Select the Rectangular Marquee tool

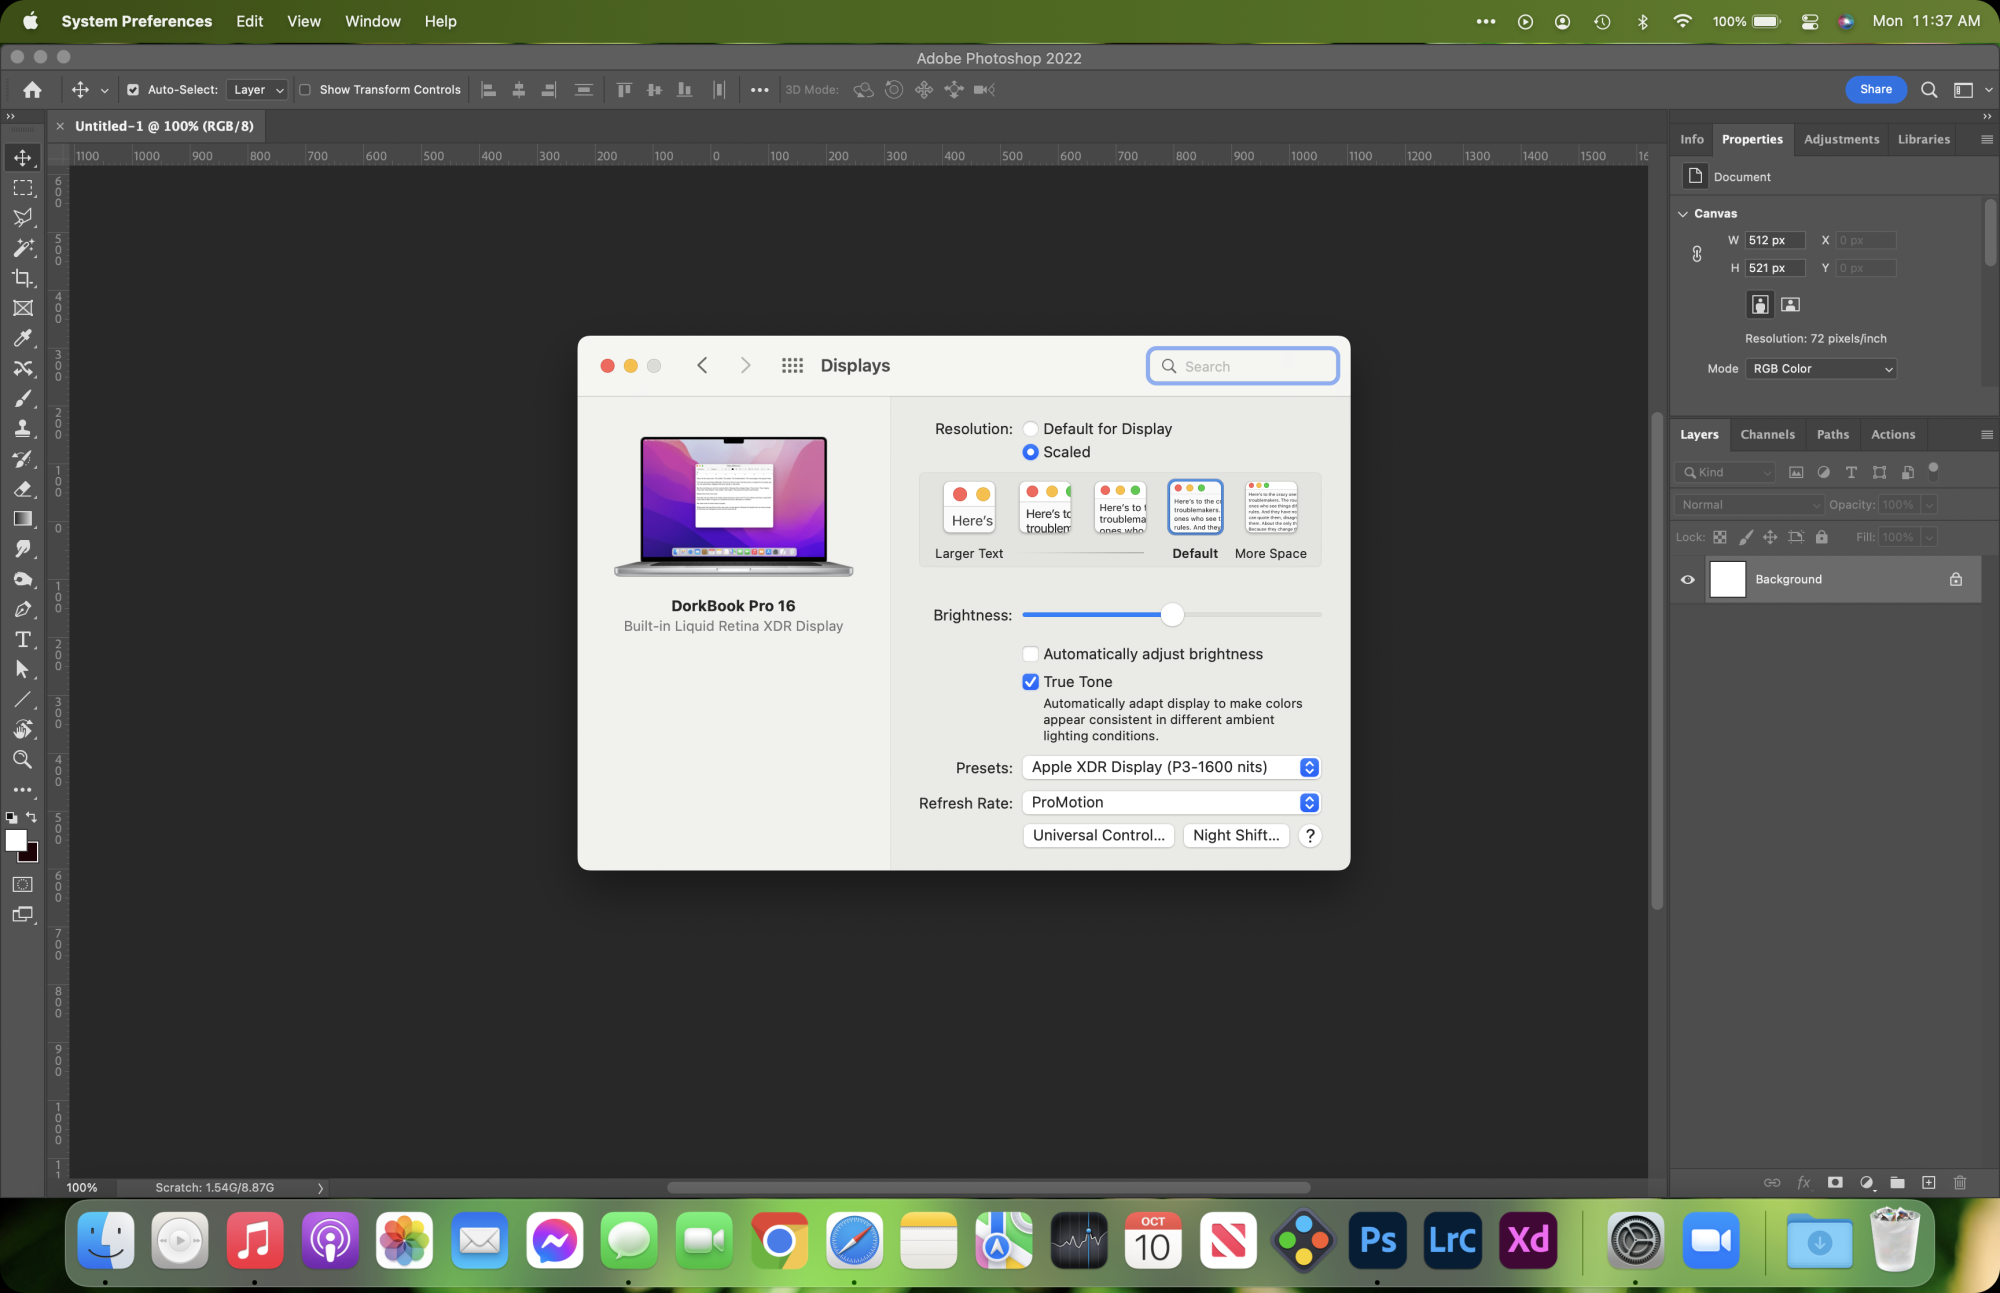click(22, 188)
